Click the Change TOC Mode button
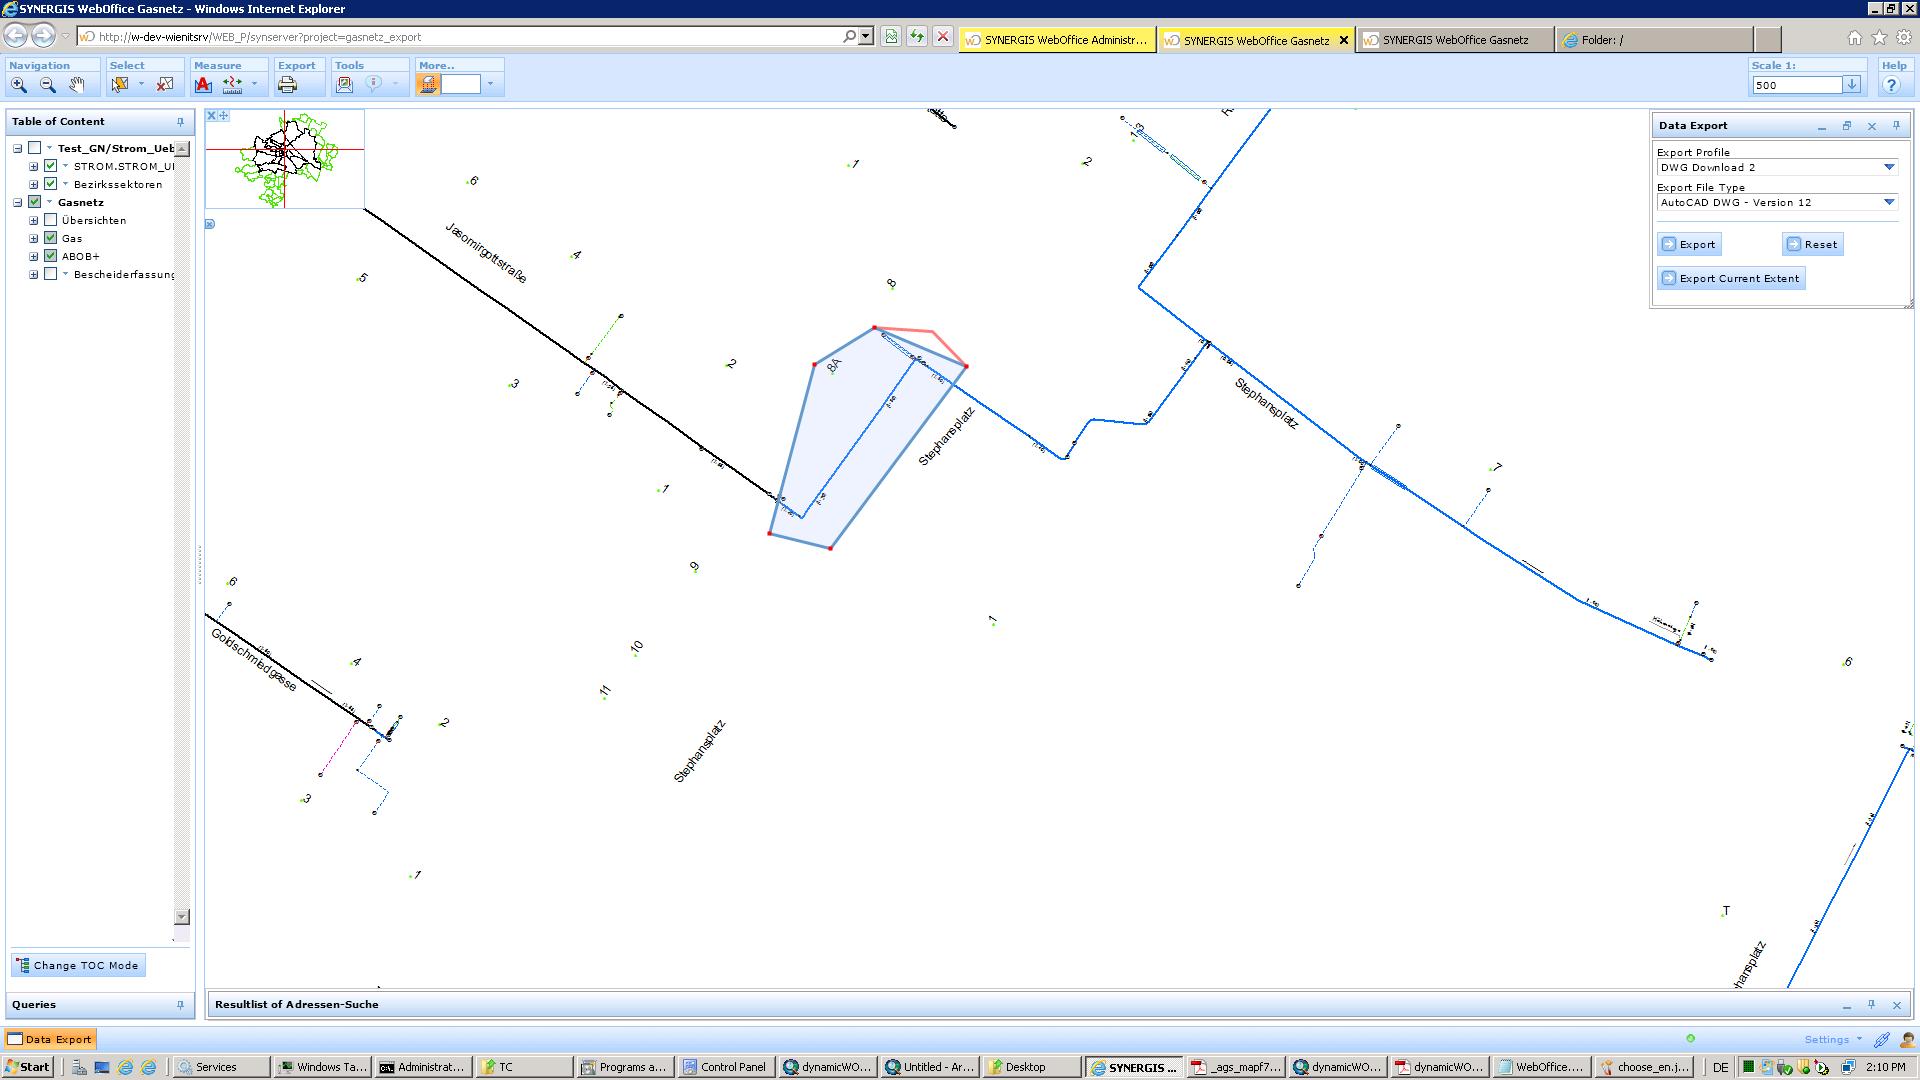The image size is (1920, 1080). [78, 965]
